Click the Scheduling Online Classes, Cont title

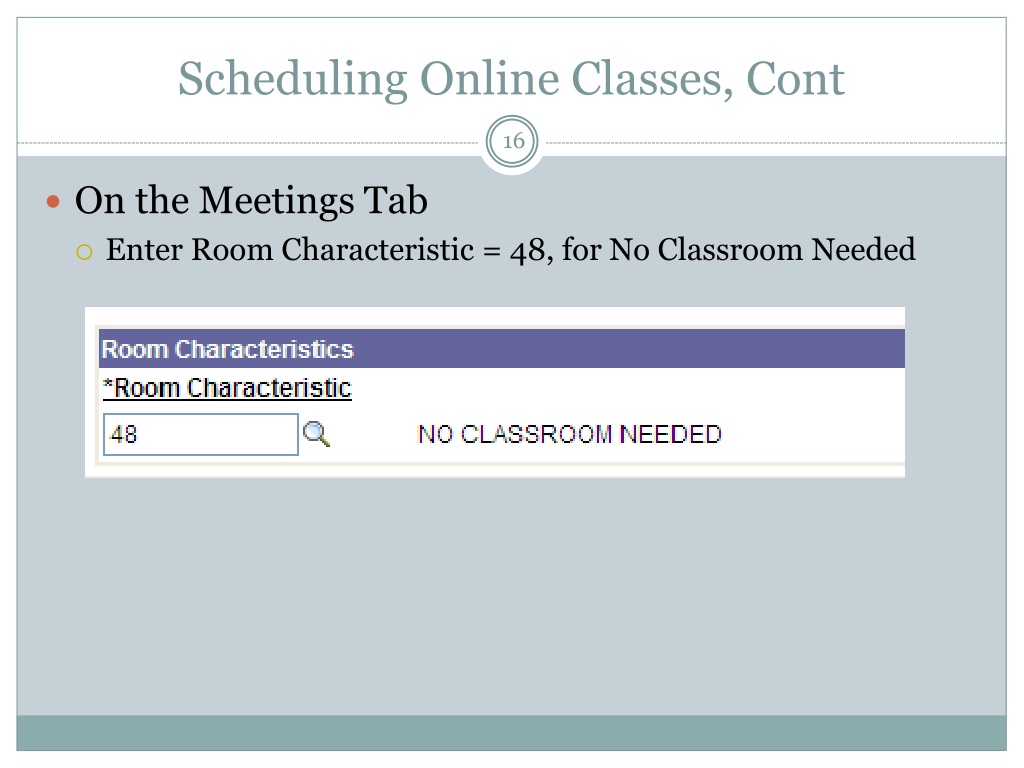pos(511,80)
